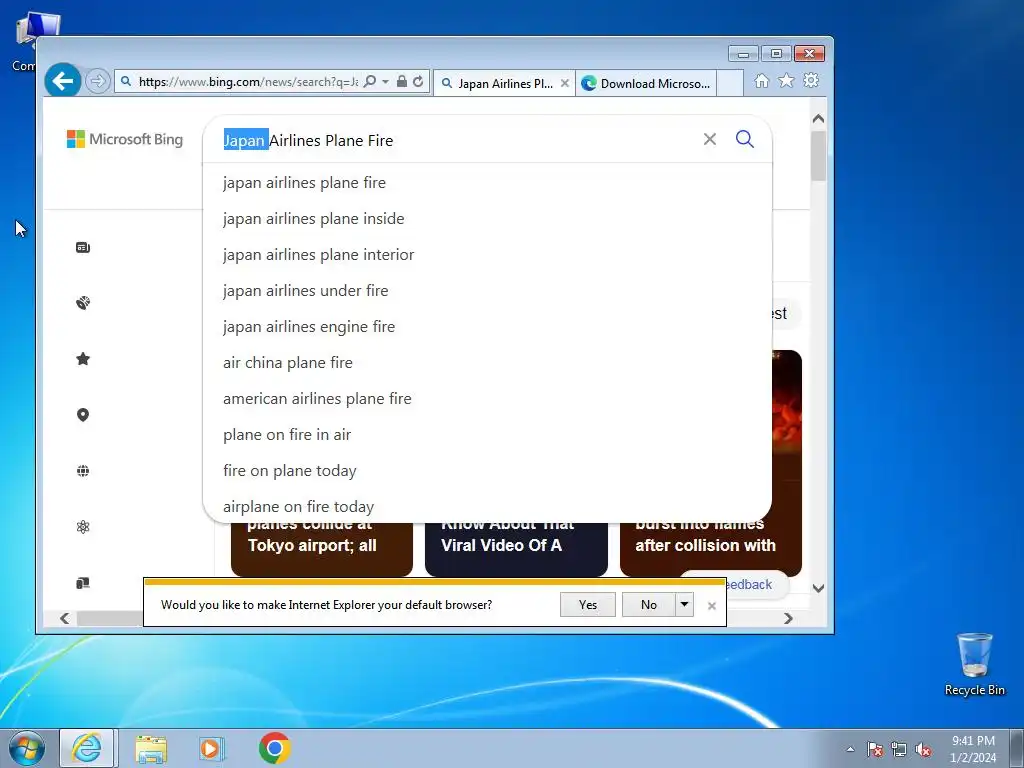Click Yes to make IE default browser

pyautogui.click(x=588, y=605)
